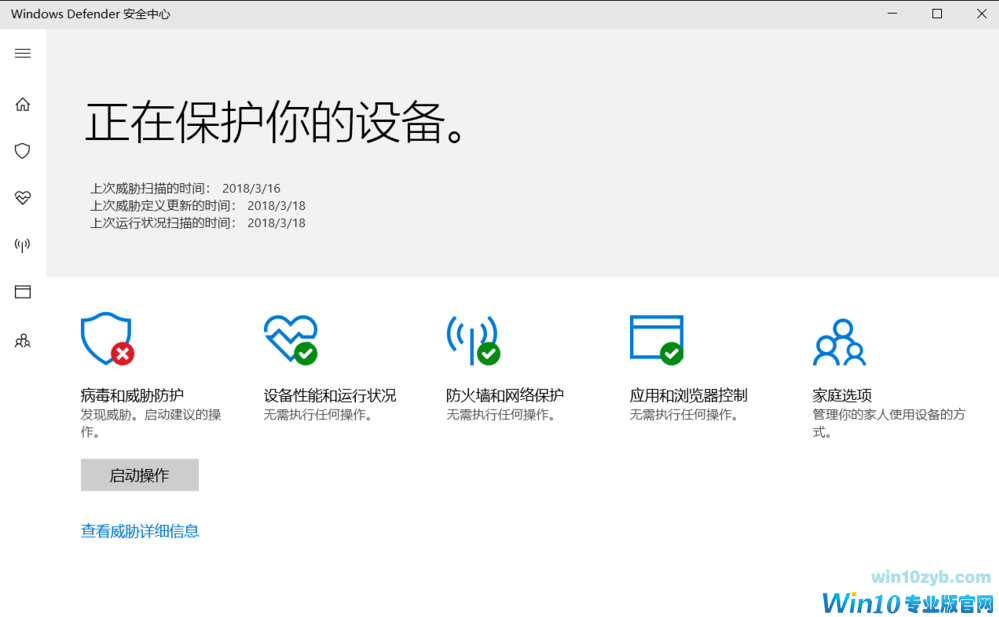Open app and browser control sidebar icon

point(22,292)
